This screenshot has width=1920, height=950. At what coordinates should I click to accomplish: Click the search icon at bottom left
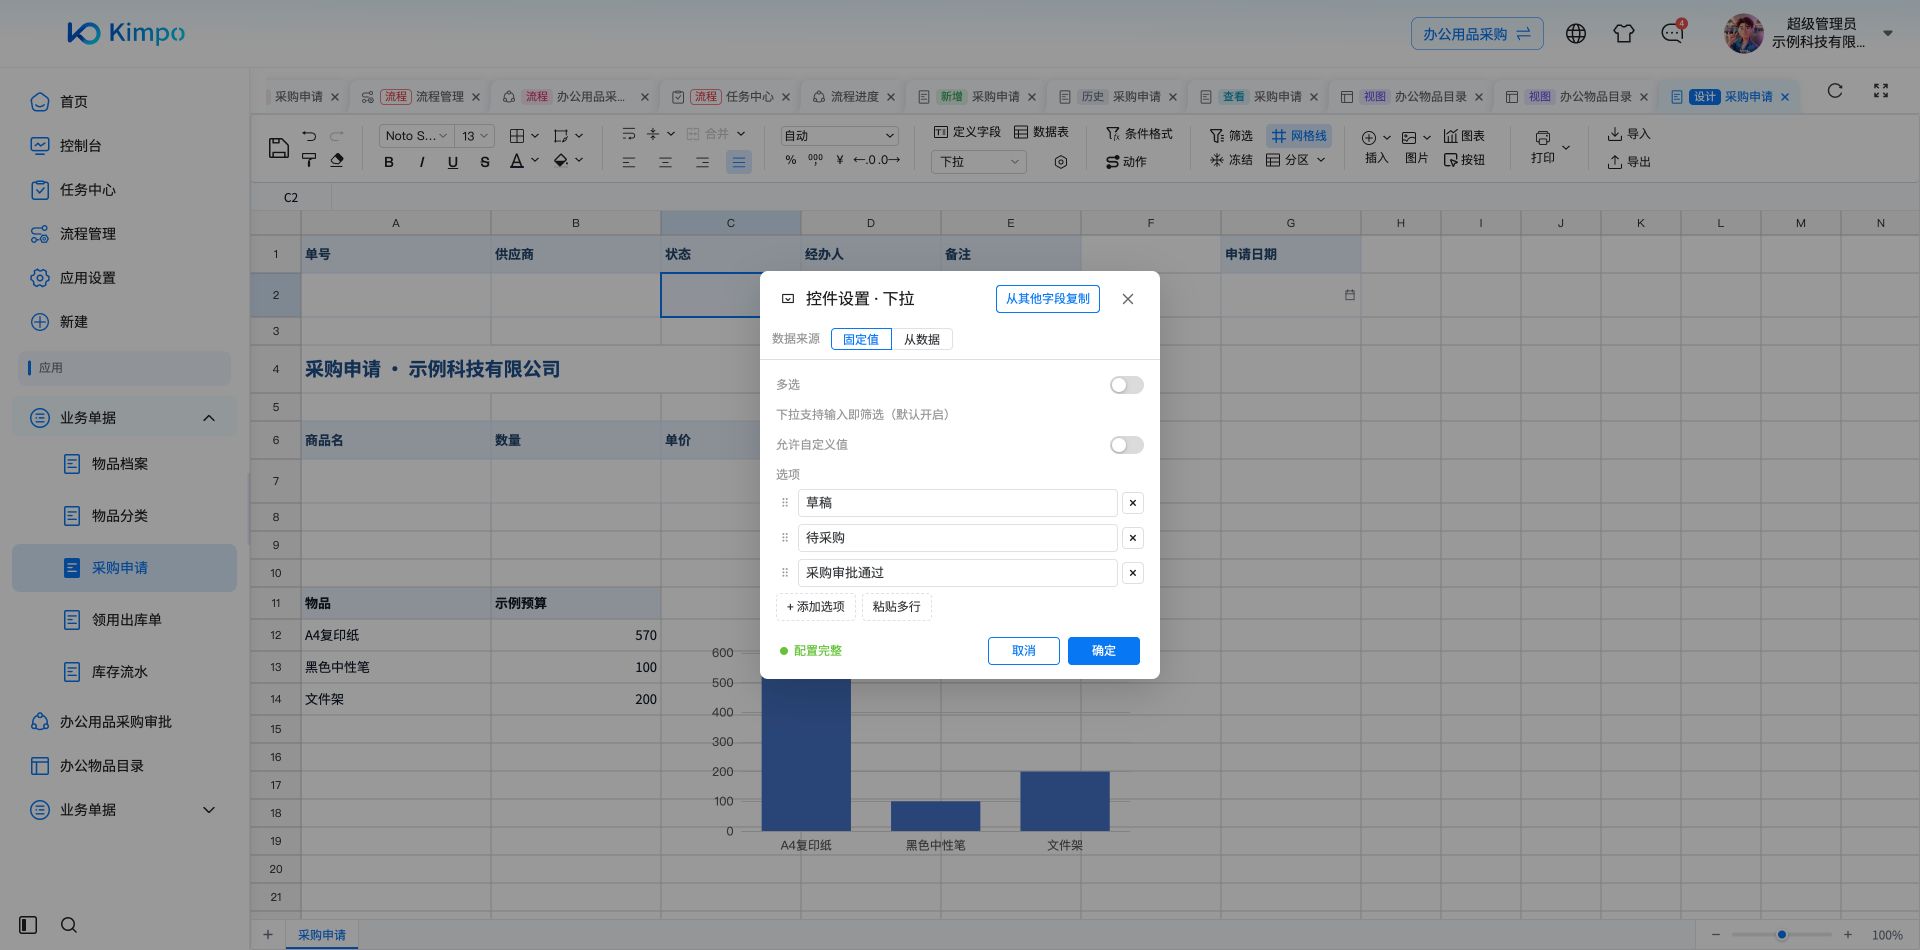click(69, 925)
